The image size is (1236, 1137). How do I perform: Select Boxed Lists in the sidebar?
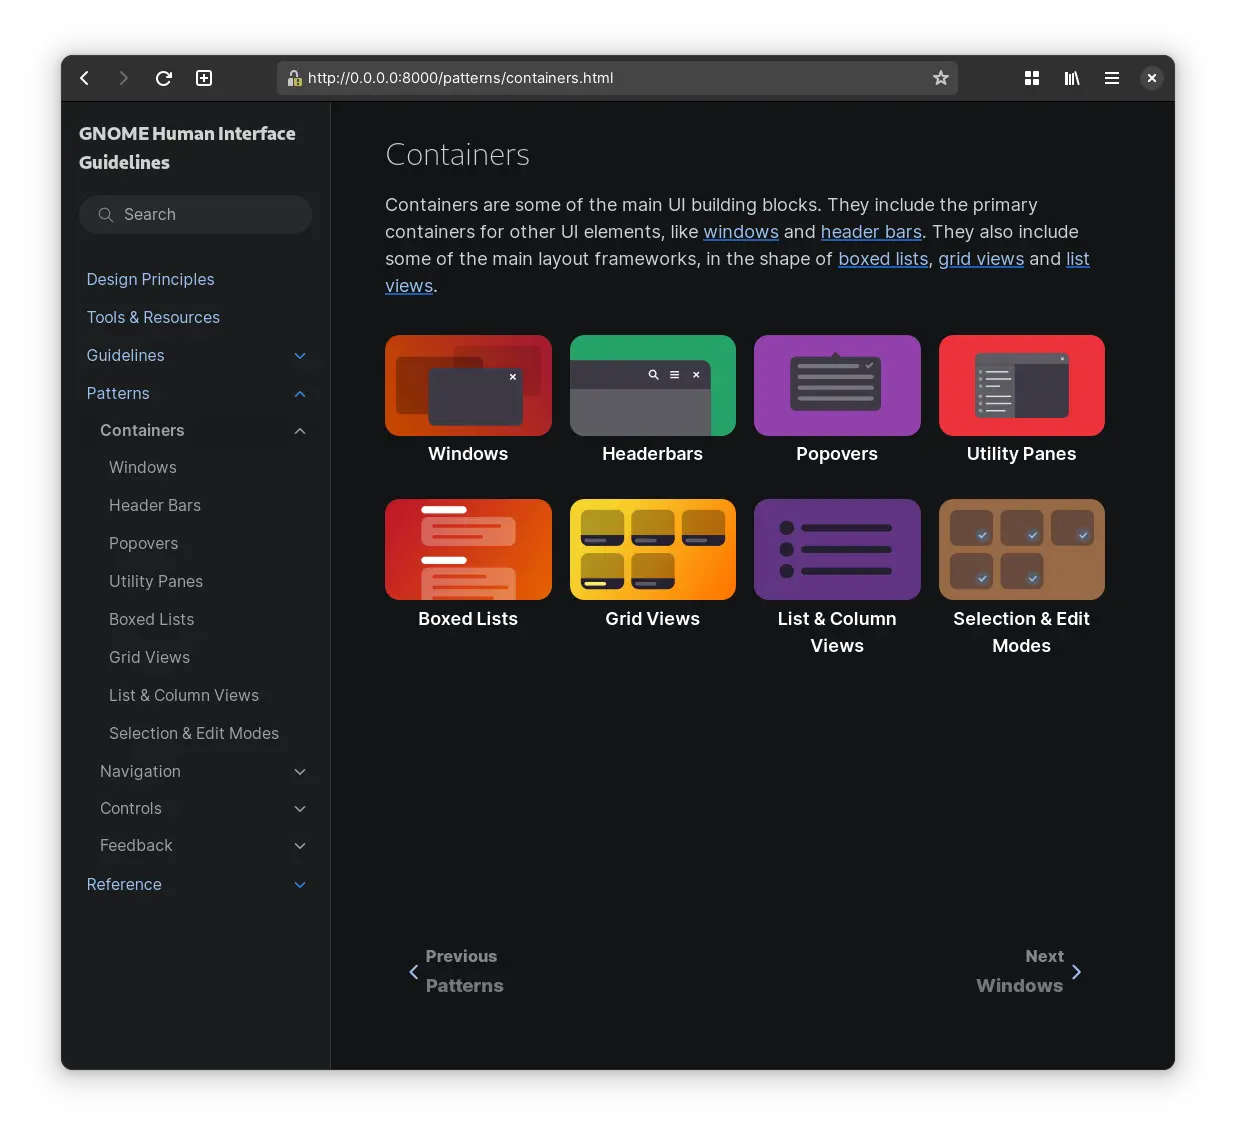point(151,619)
